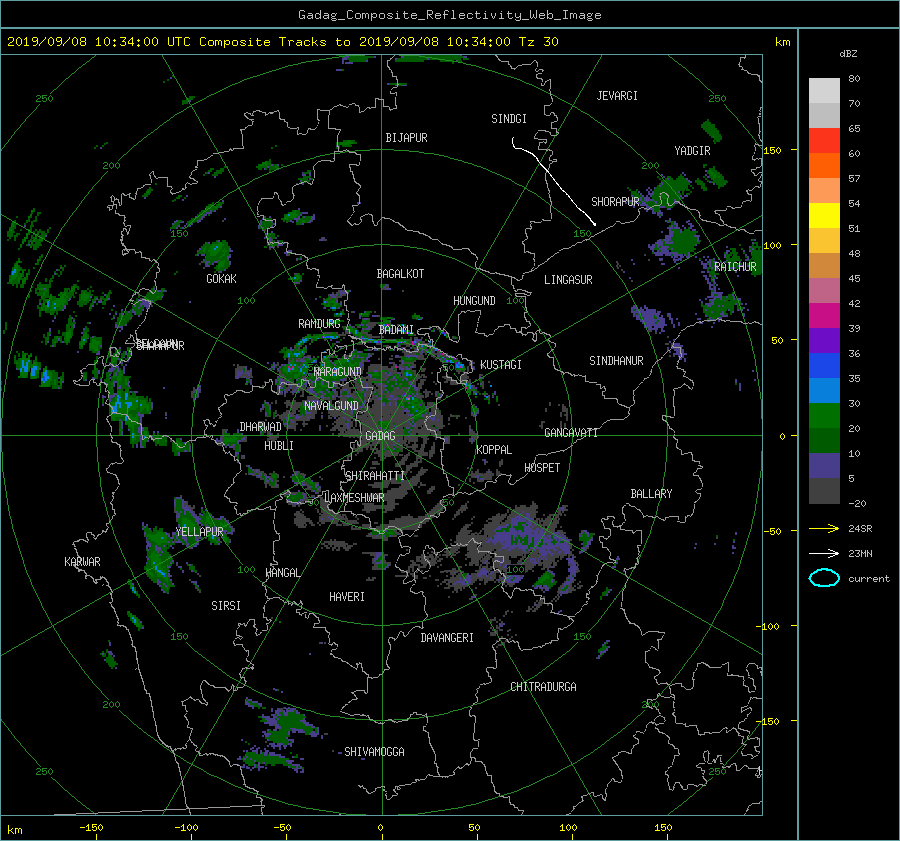Click the RAICHUR city label
Screen dimensions: 900x841
[x=735, y=267]
